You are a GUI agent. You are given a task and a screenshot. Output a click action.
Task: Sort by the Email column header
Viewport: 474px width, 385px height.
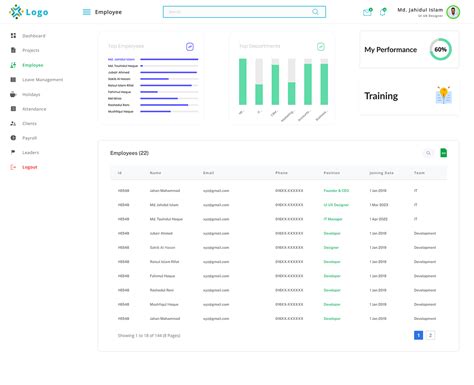[x=208, y=173]
